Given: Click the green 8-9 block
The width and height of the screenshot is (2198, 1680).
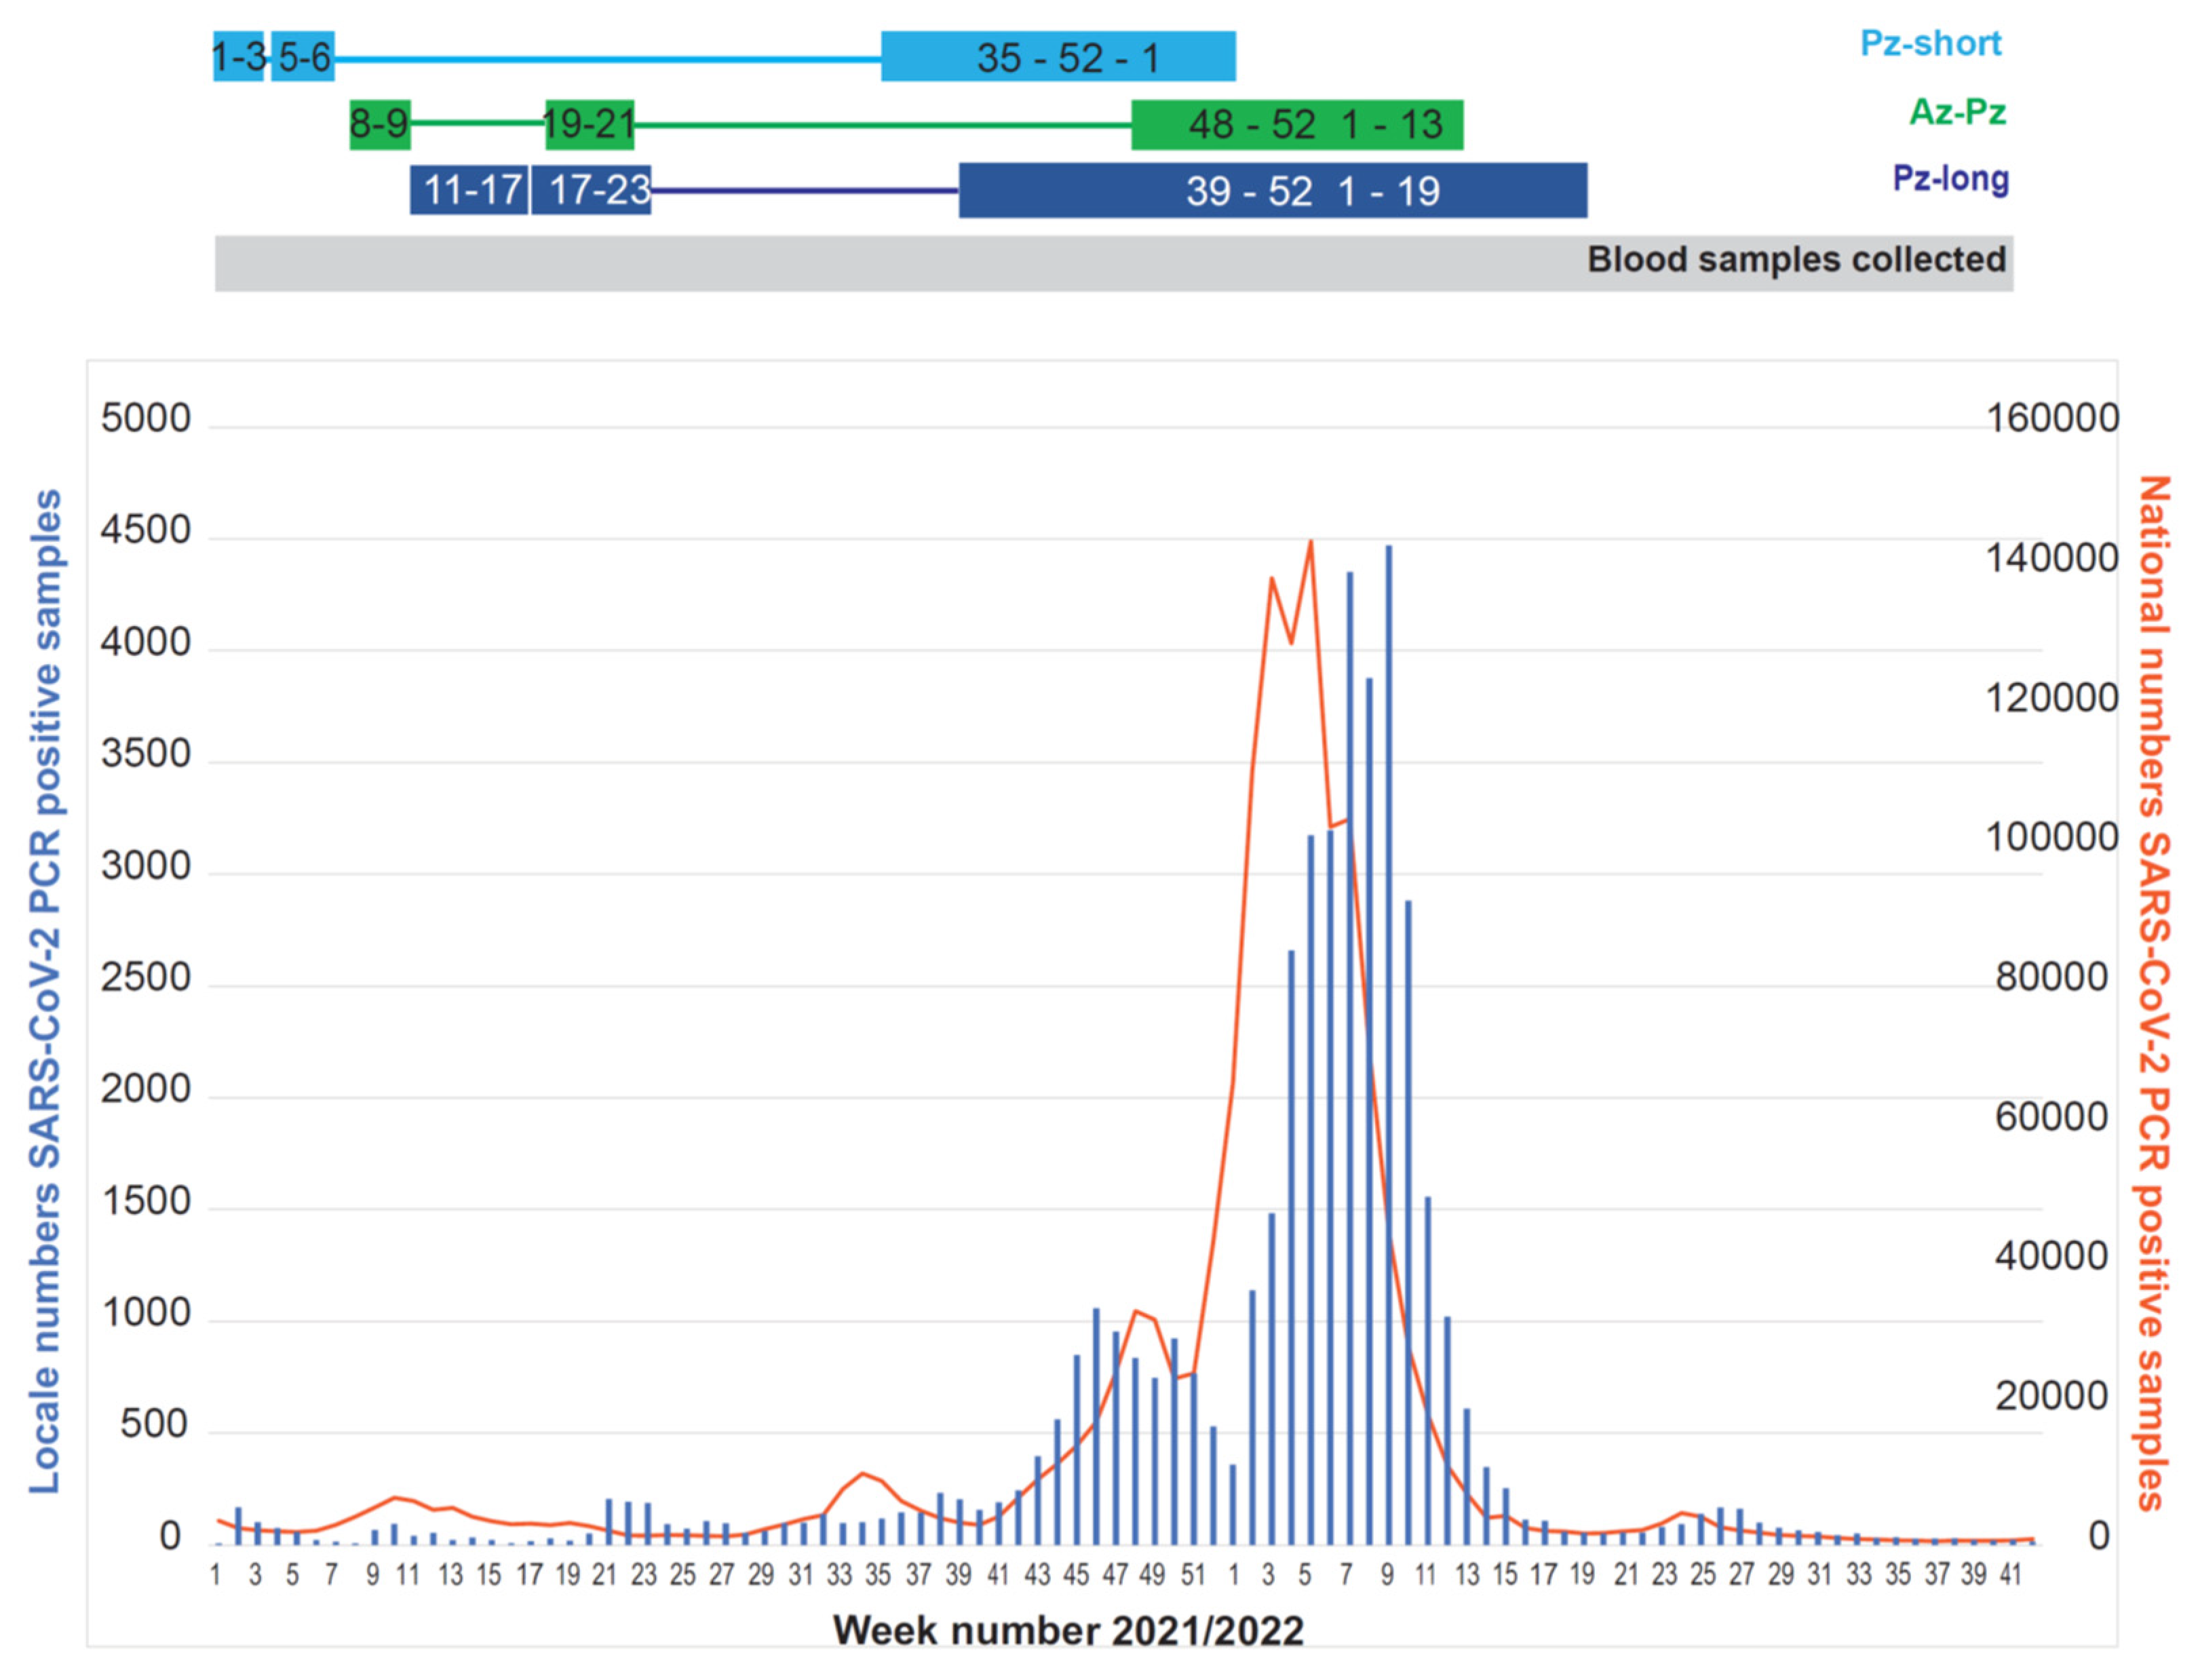Looking at the screenshot, I should (x=379, y=125).
